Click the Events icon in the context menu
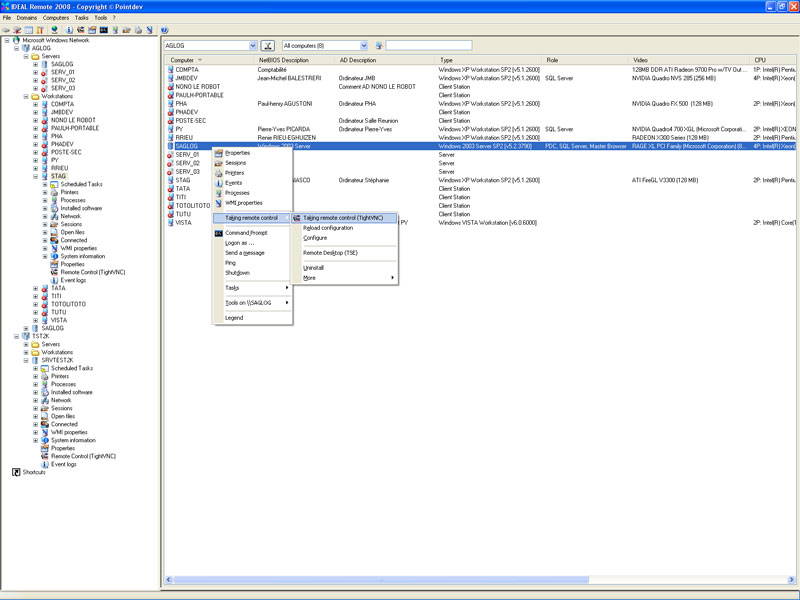The width and height of the screenshot is (800, 600). pos(219,183)
